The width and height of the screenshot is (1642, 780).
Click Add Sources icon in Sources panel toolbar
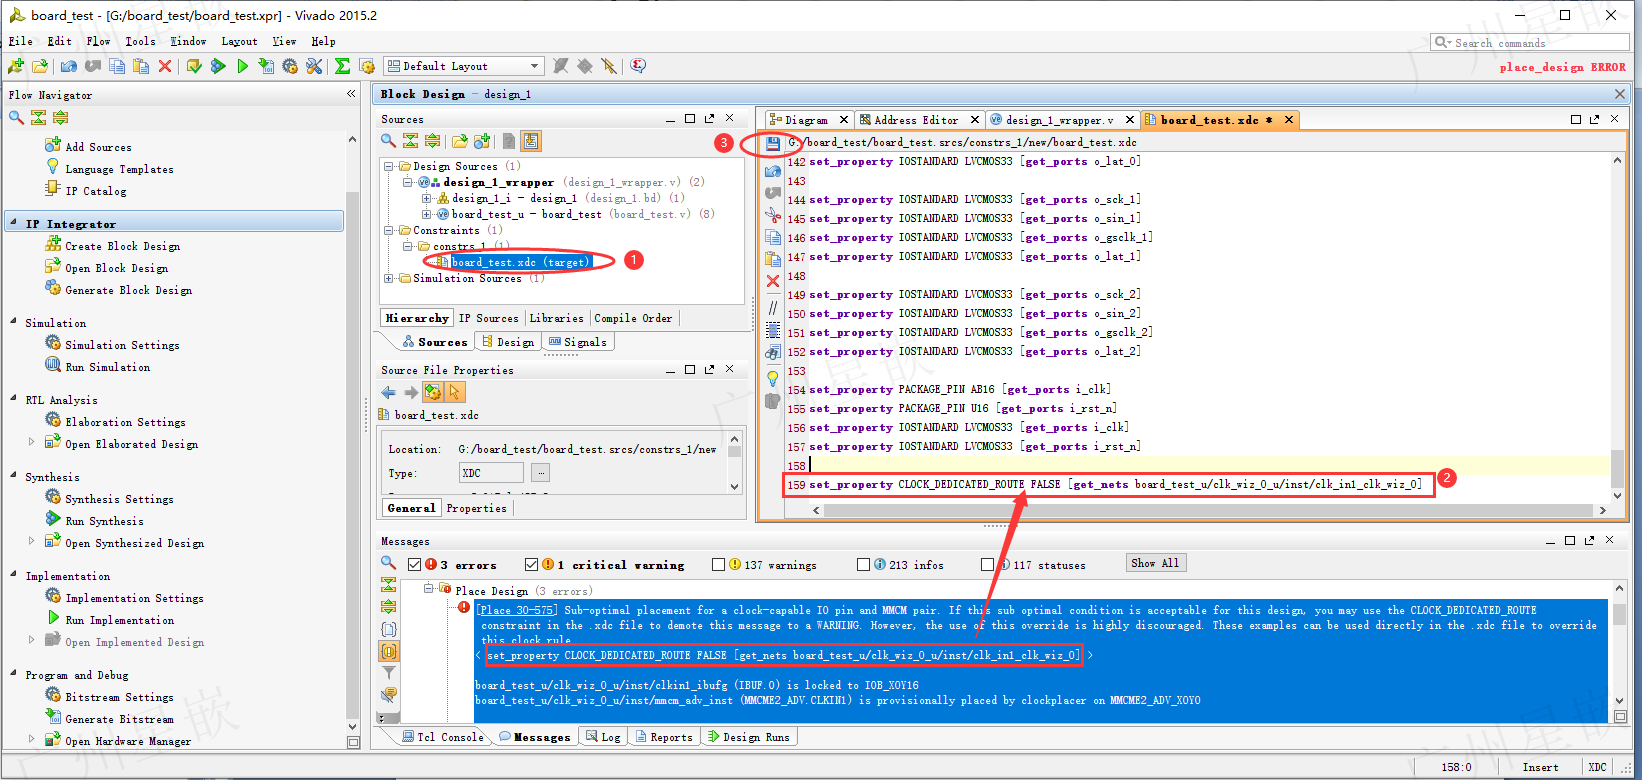click(x=483, y=141)
